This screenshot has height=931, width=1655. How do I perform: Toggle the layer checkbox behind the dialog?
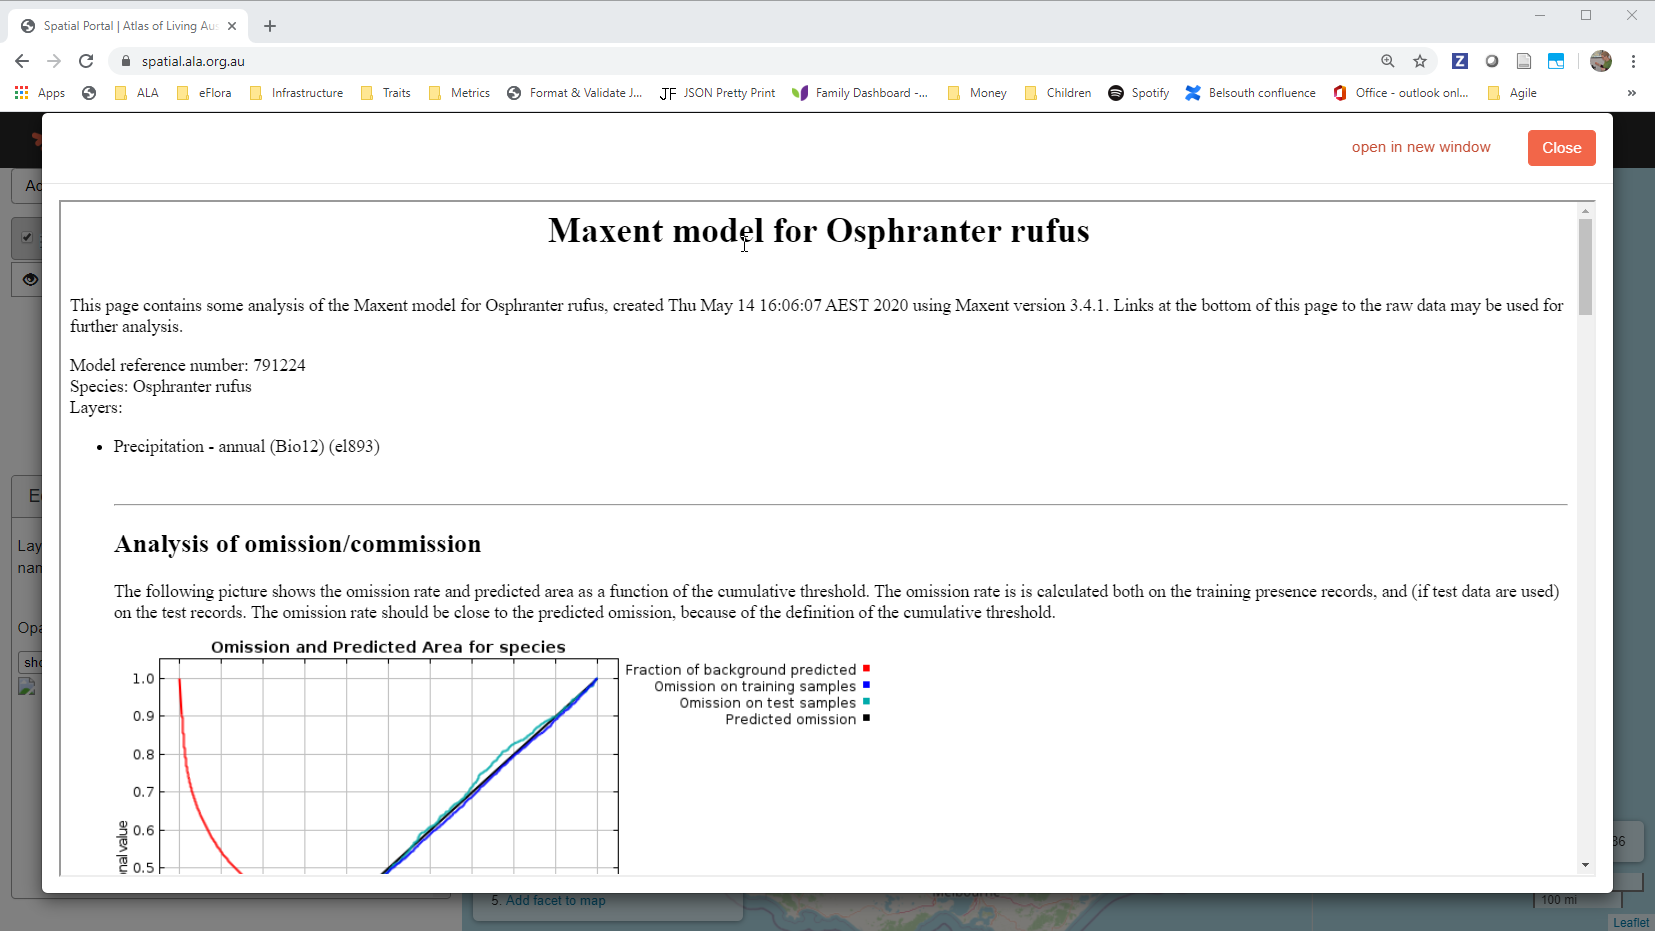(27, 238)
